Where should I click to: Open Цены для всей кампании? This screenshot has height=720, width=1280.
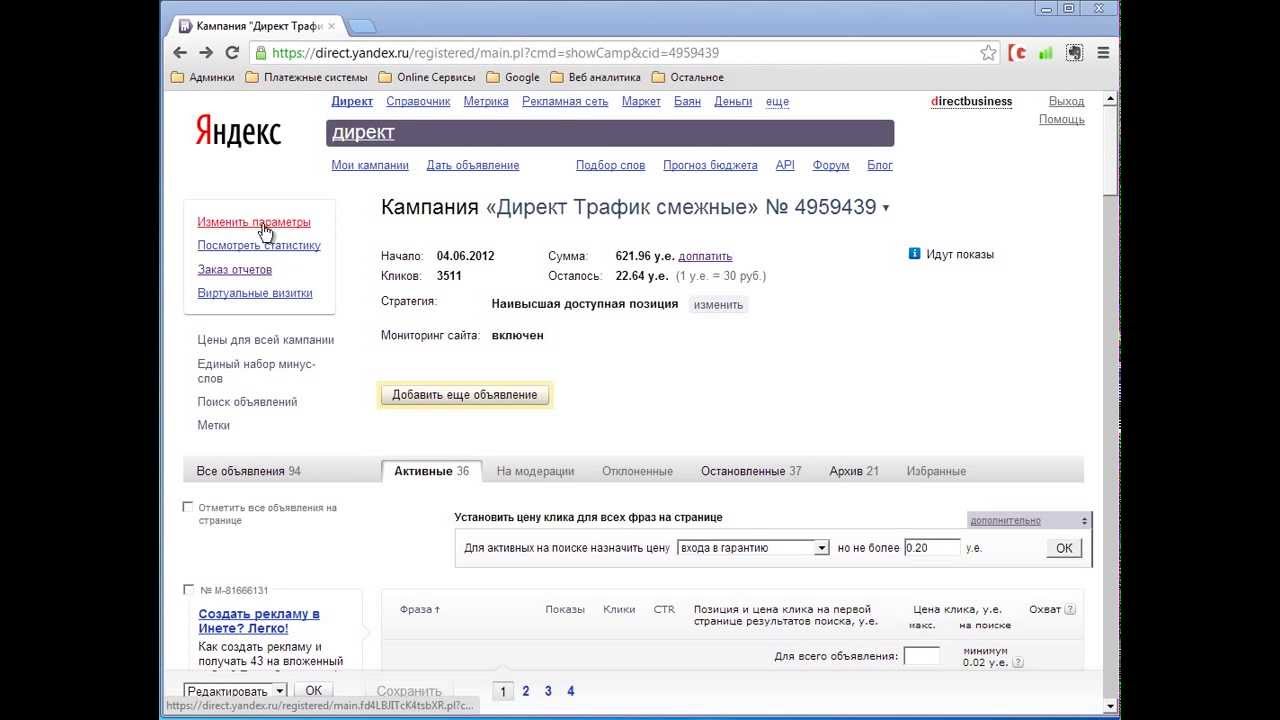[266, 340]
